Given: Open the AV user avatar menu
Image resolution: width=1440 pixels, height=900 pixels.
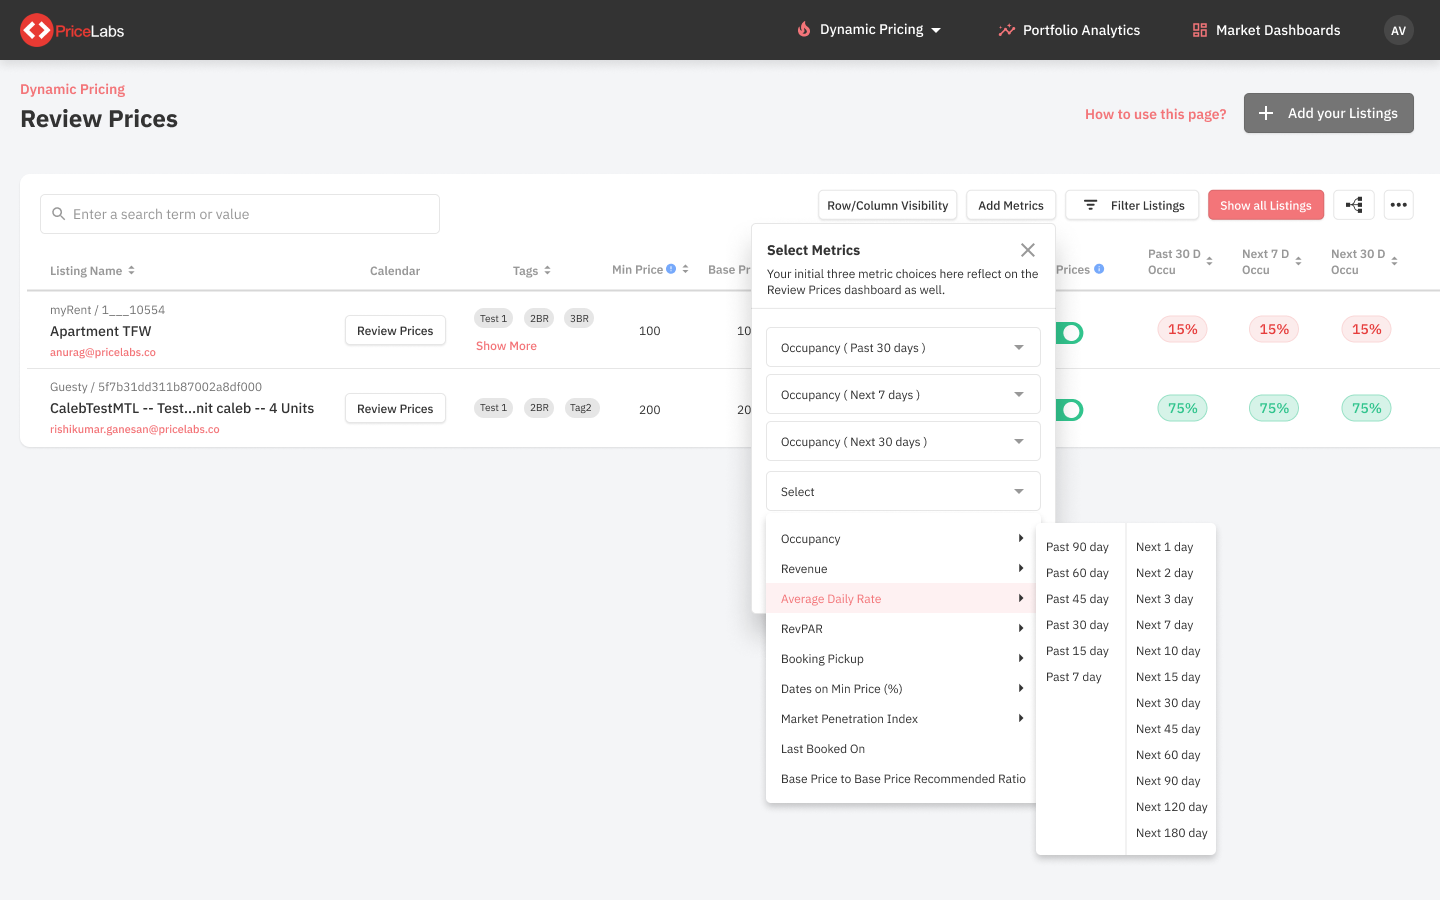Looking at the screenshot, I should 1398,30.
